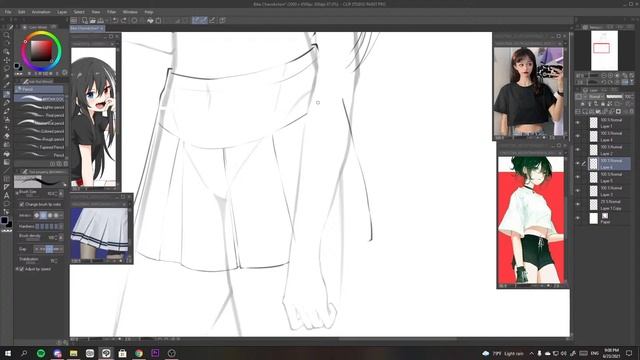Expand Brush Size extra settings plus icon
This screenshot has height=360, width=640.
coord(17,193)
